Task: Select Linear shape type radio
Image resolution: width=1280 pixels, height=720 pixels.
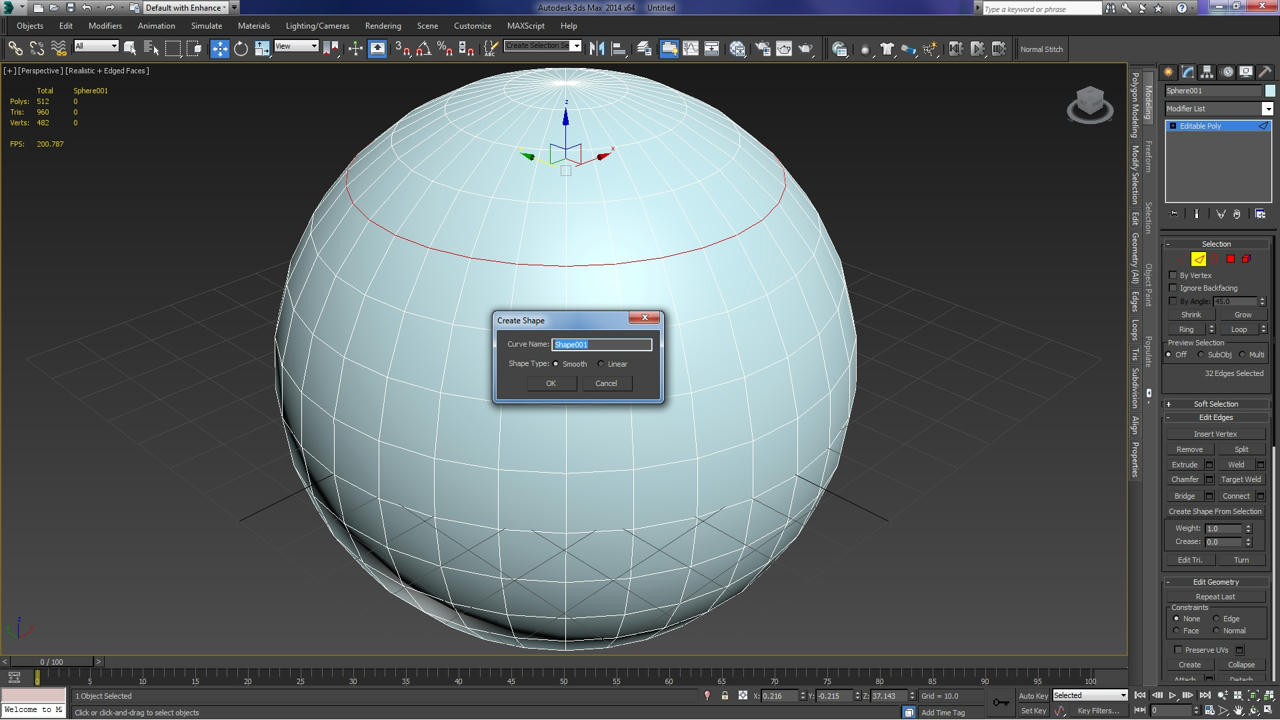Action: pos(601,364)
